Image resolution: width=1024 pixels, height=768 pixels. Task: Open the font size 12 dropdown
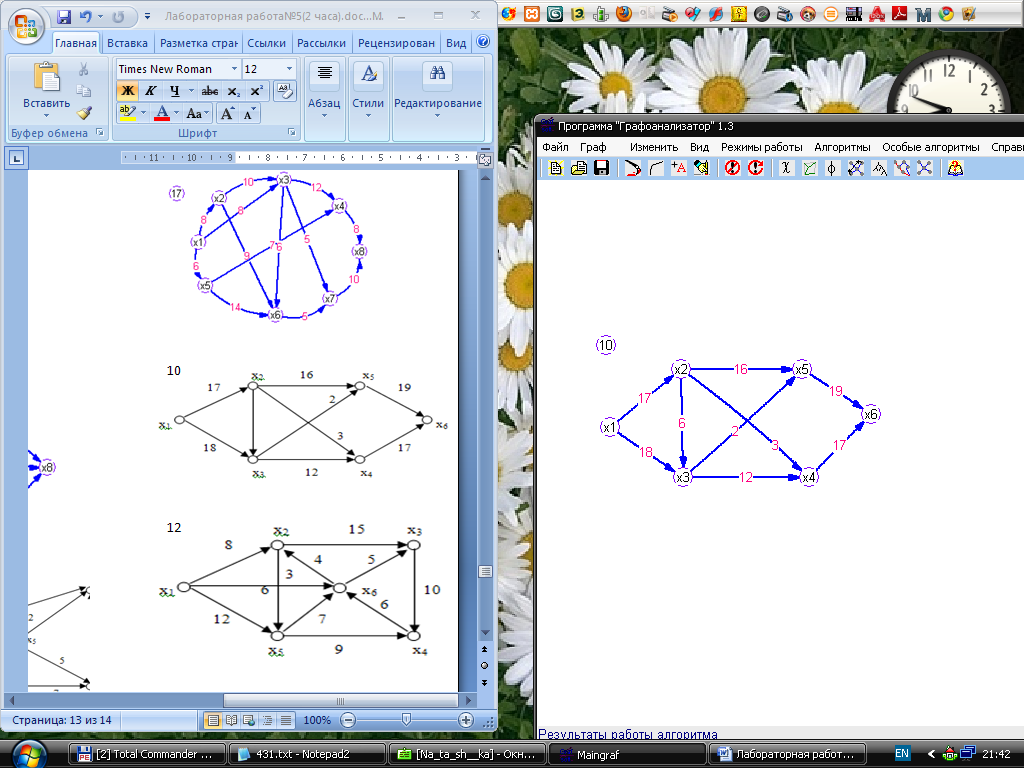[x=289, y=69]
